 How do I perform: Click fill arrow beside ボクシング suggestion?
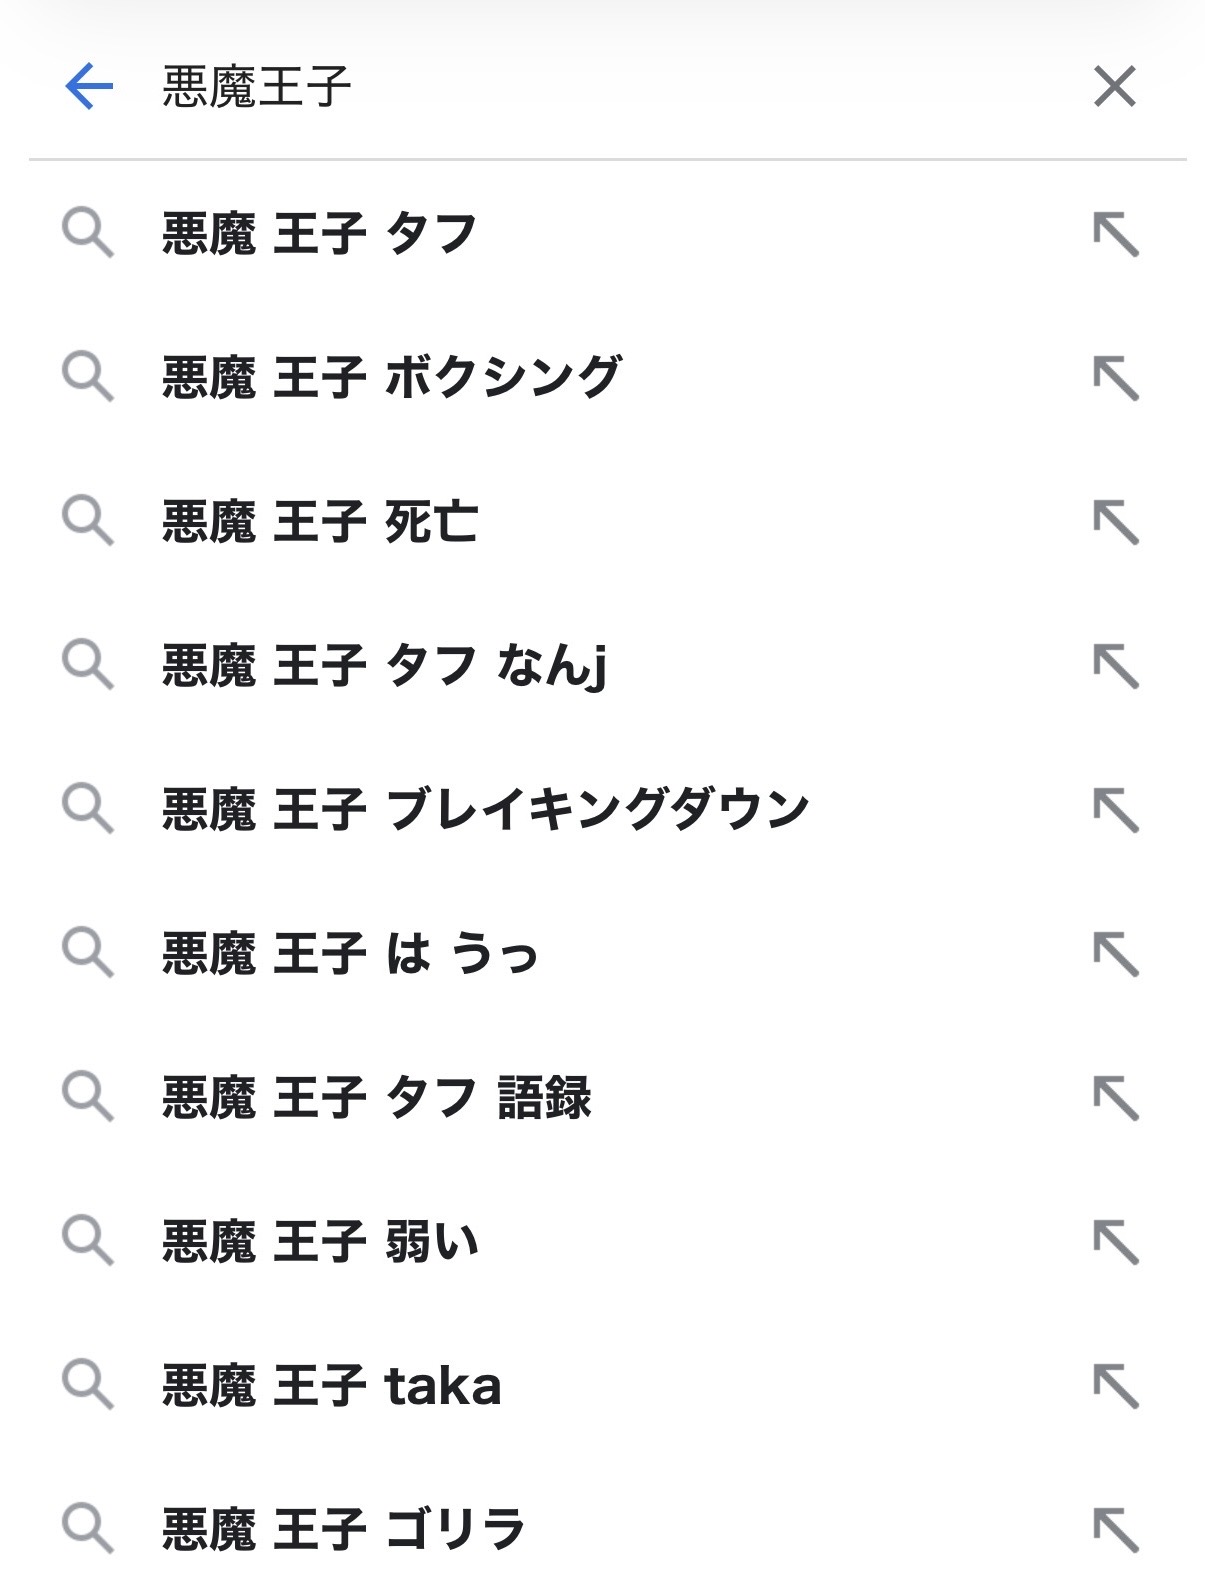pos(1115,378)
